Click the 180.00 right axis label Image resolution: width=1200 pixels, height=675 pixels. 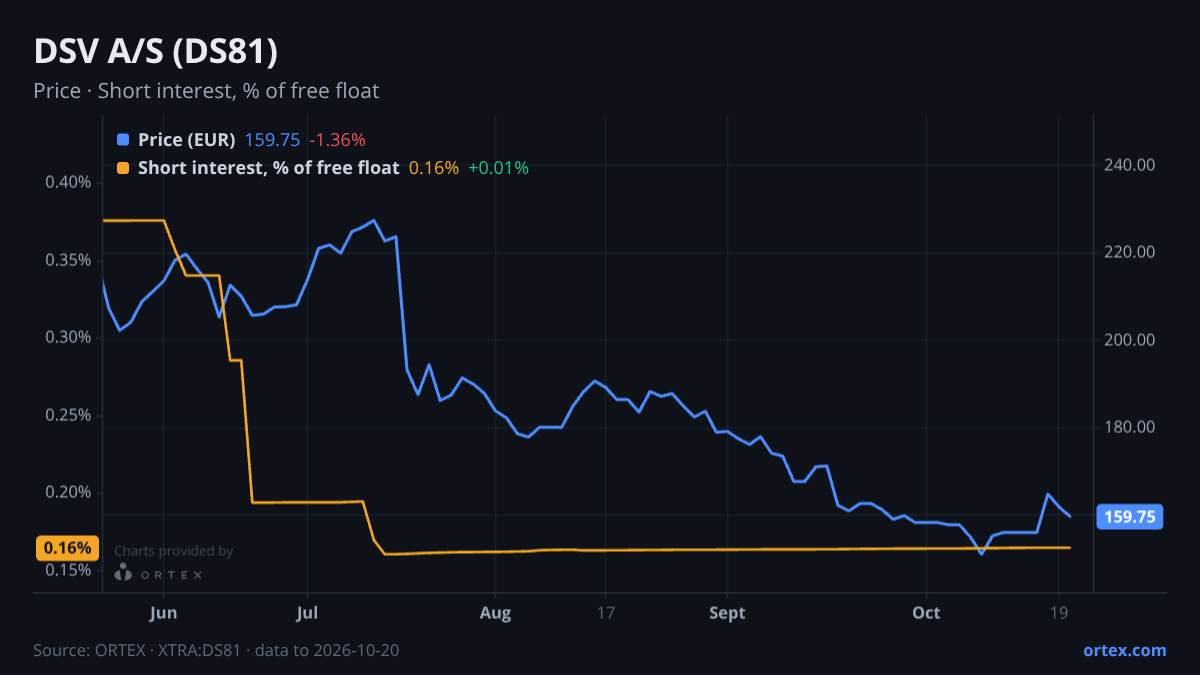(1131, 428)
